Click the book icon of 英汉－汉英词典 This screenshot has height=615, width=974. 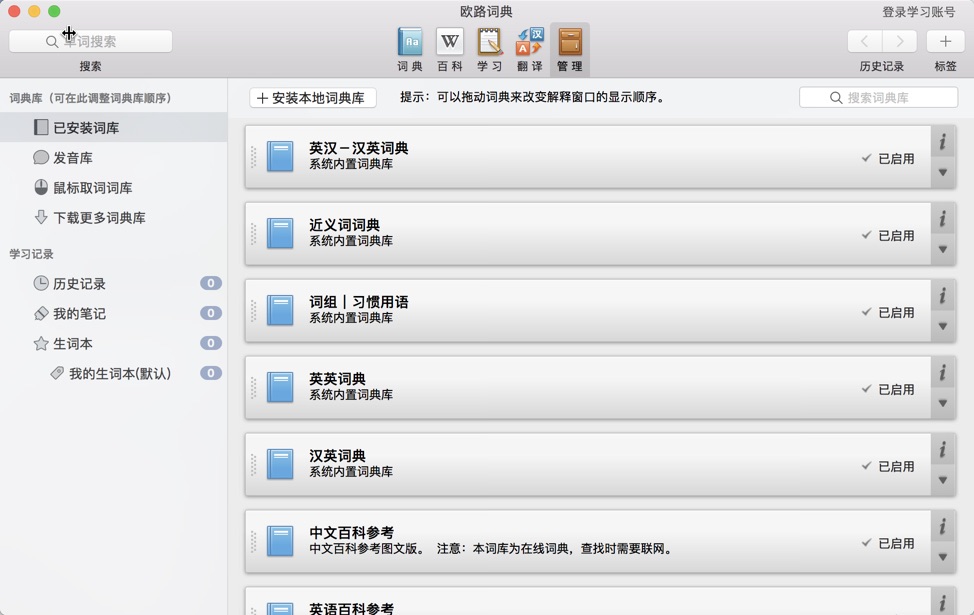tap(280, 156)
